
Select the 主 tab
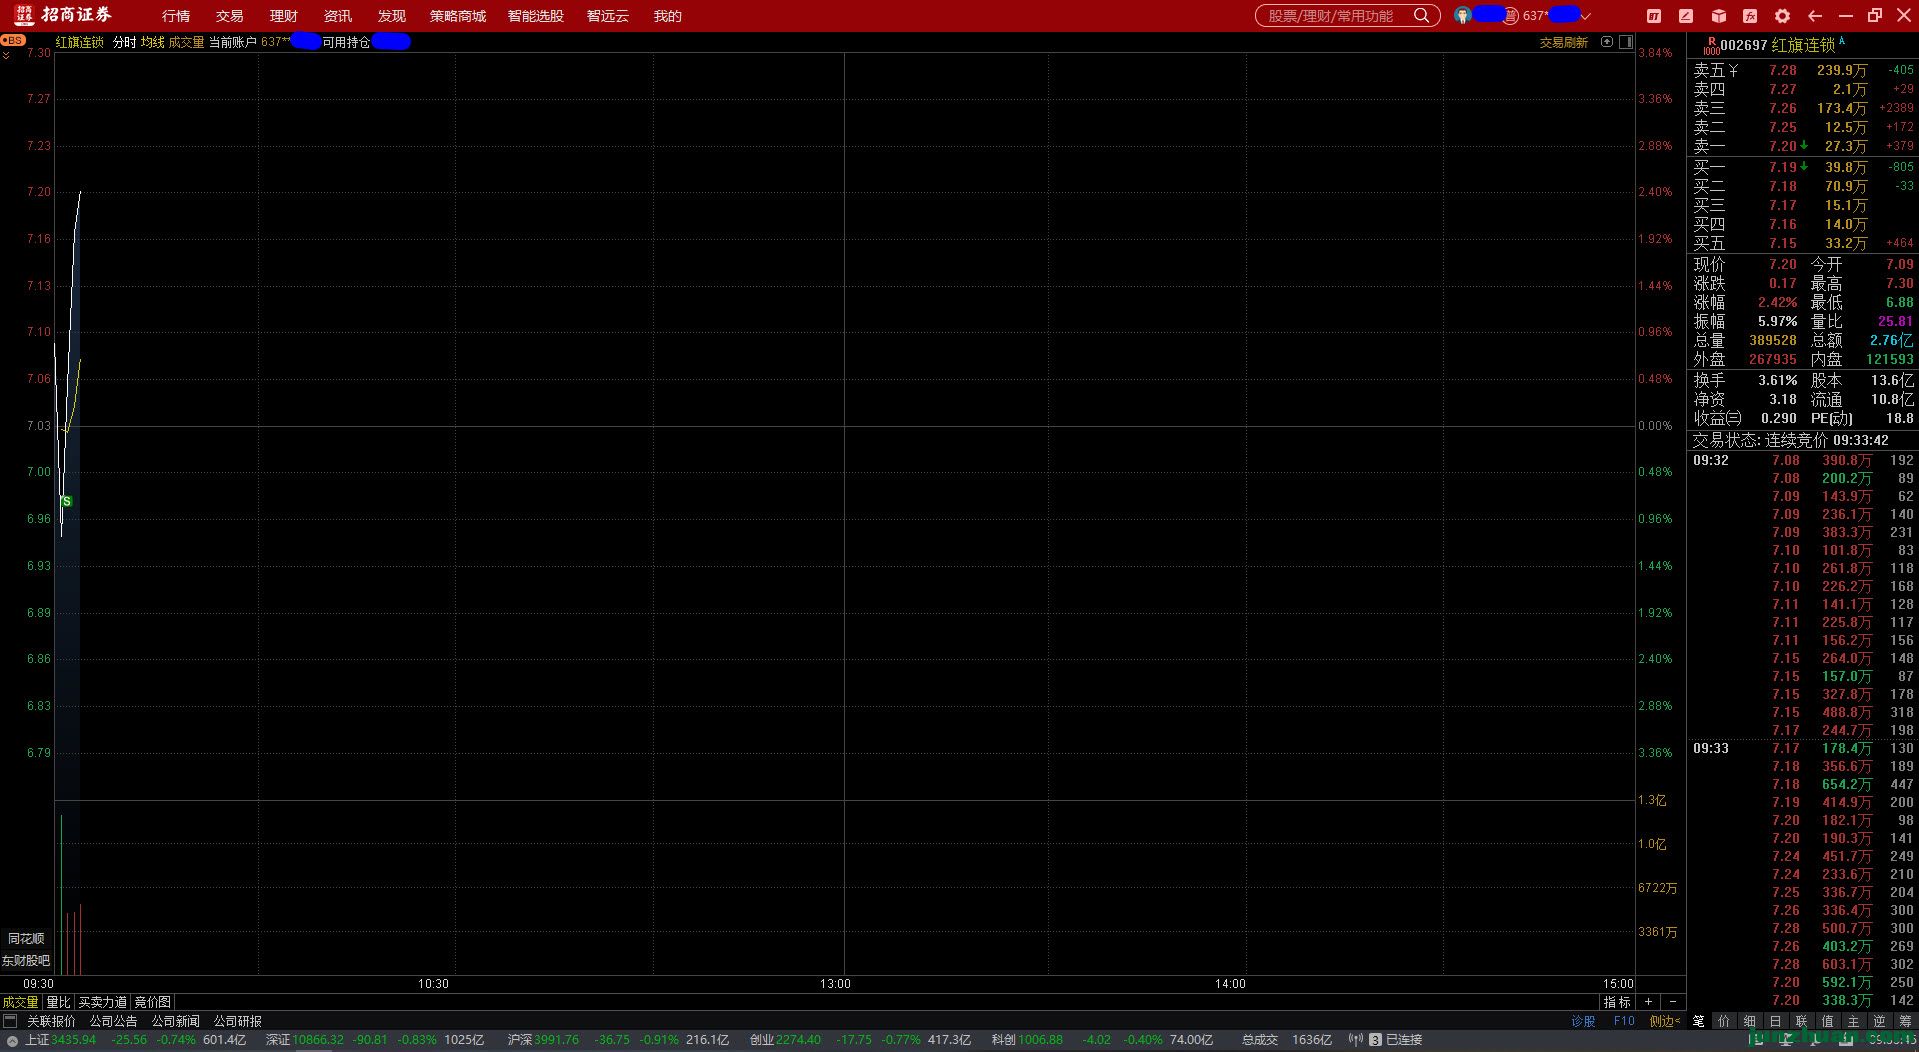point(1854,1021)
